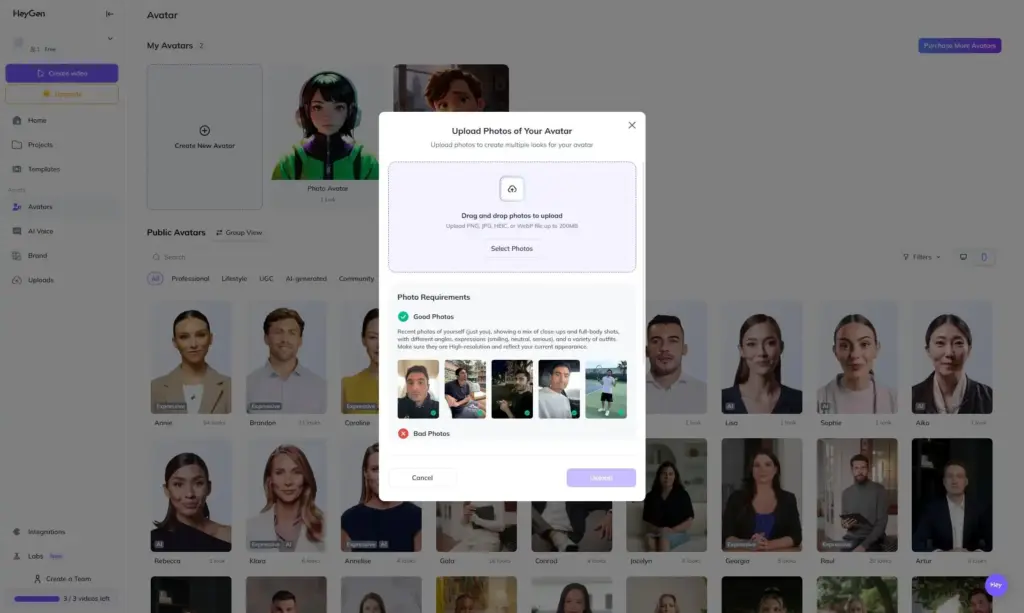1024x613 pixels.
Task: Switch to the Professional tab
Action: point(190,279)
